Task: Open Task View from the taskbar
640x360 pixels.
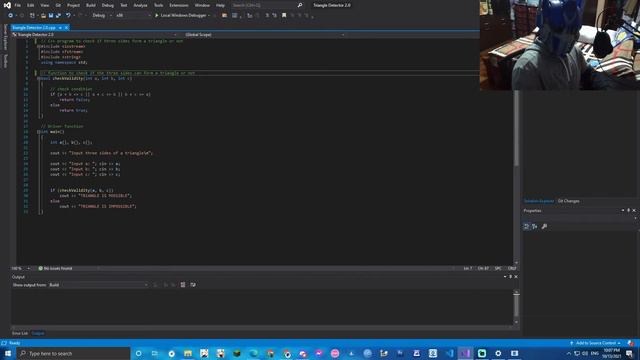Action: (155, 353)
